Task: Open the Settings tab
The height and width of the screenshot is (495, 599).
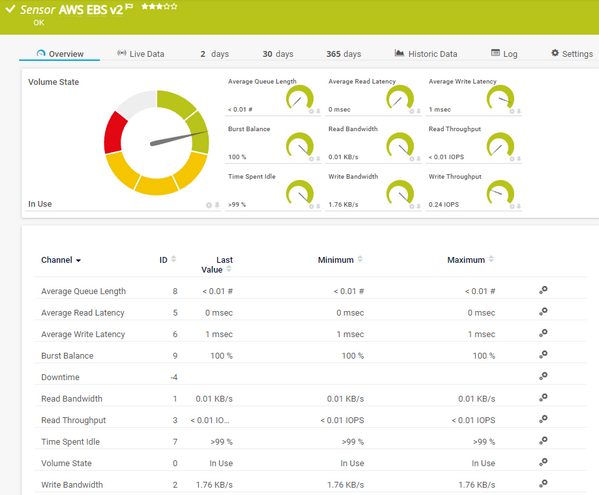Action: coord(572,54)
